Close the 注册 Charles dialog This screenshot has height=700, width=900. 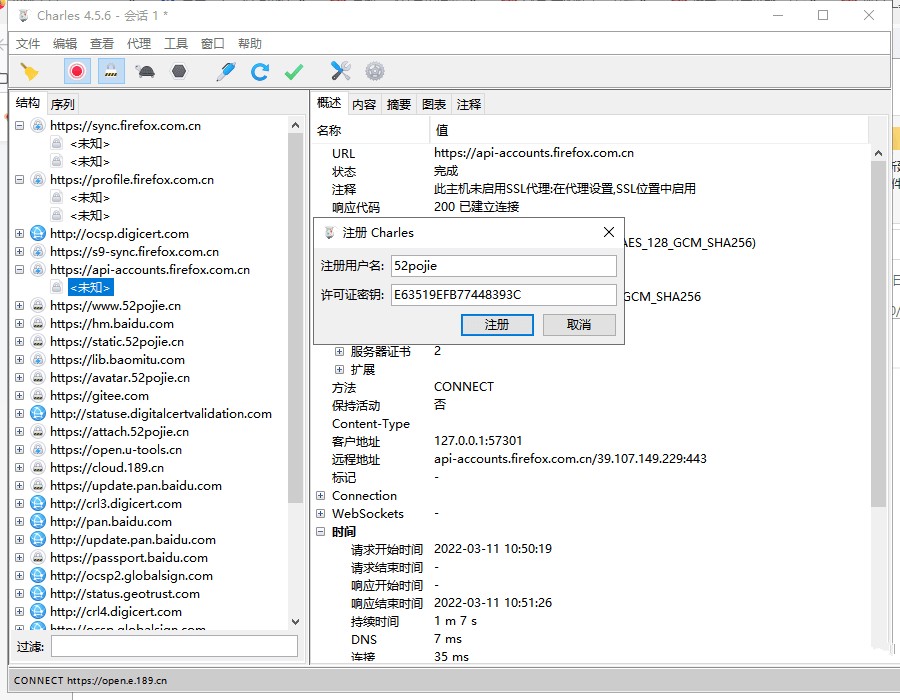tap(609, 232)
